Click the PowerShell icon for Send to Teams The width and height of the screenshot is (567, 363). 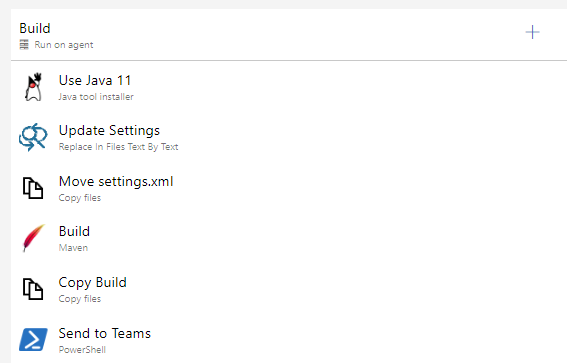point(33,339)
